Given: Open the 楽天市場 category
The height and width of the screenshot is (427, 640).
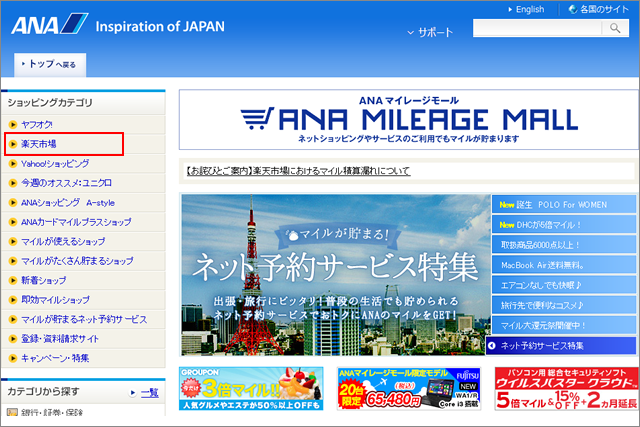Looking at the screenshot, I should coord(39,144).
